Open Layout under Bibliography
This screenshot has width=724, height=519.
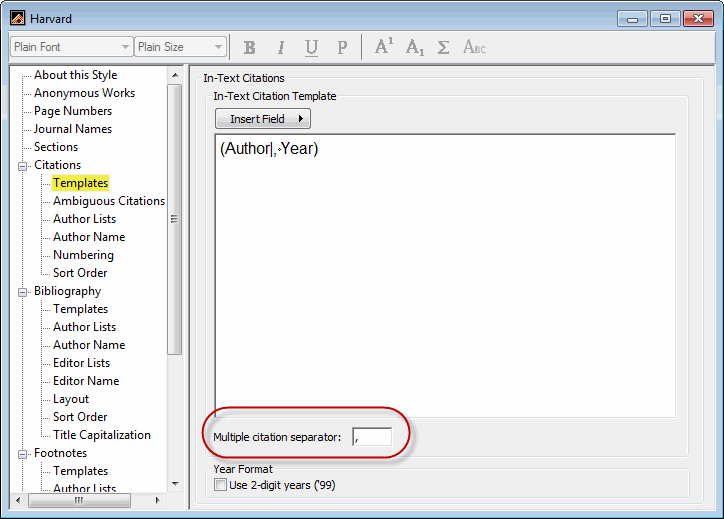click(x=71, y=399)
